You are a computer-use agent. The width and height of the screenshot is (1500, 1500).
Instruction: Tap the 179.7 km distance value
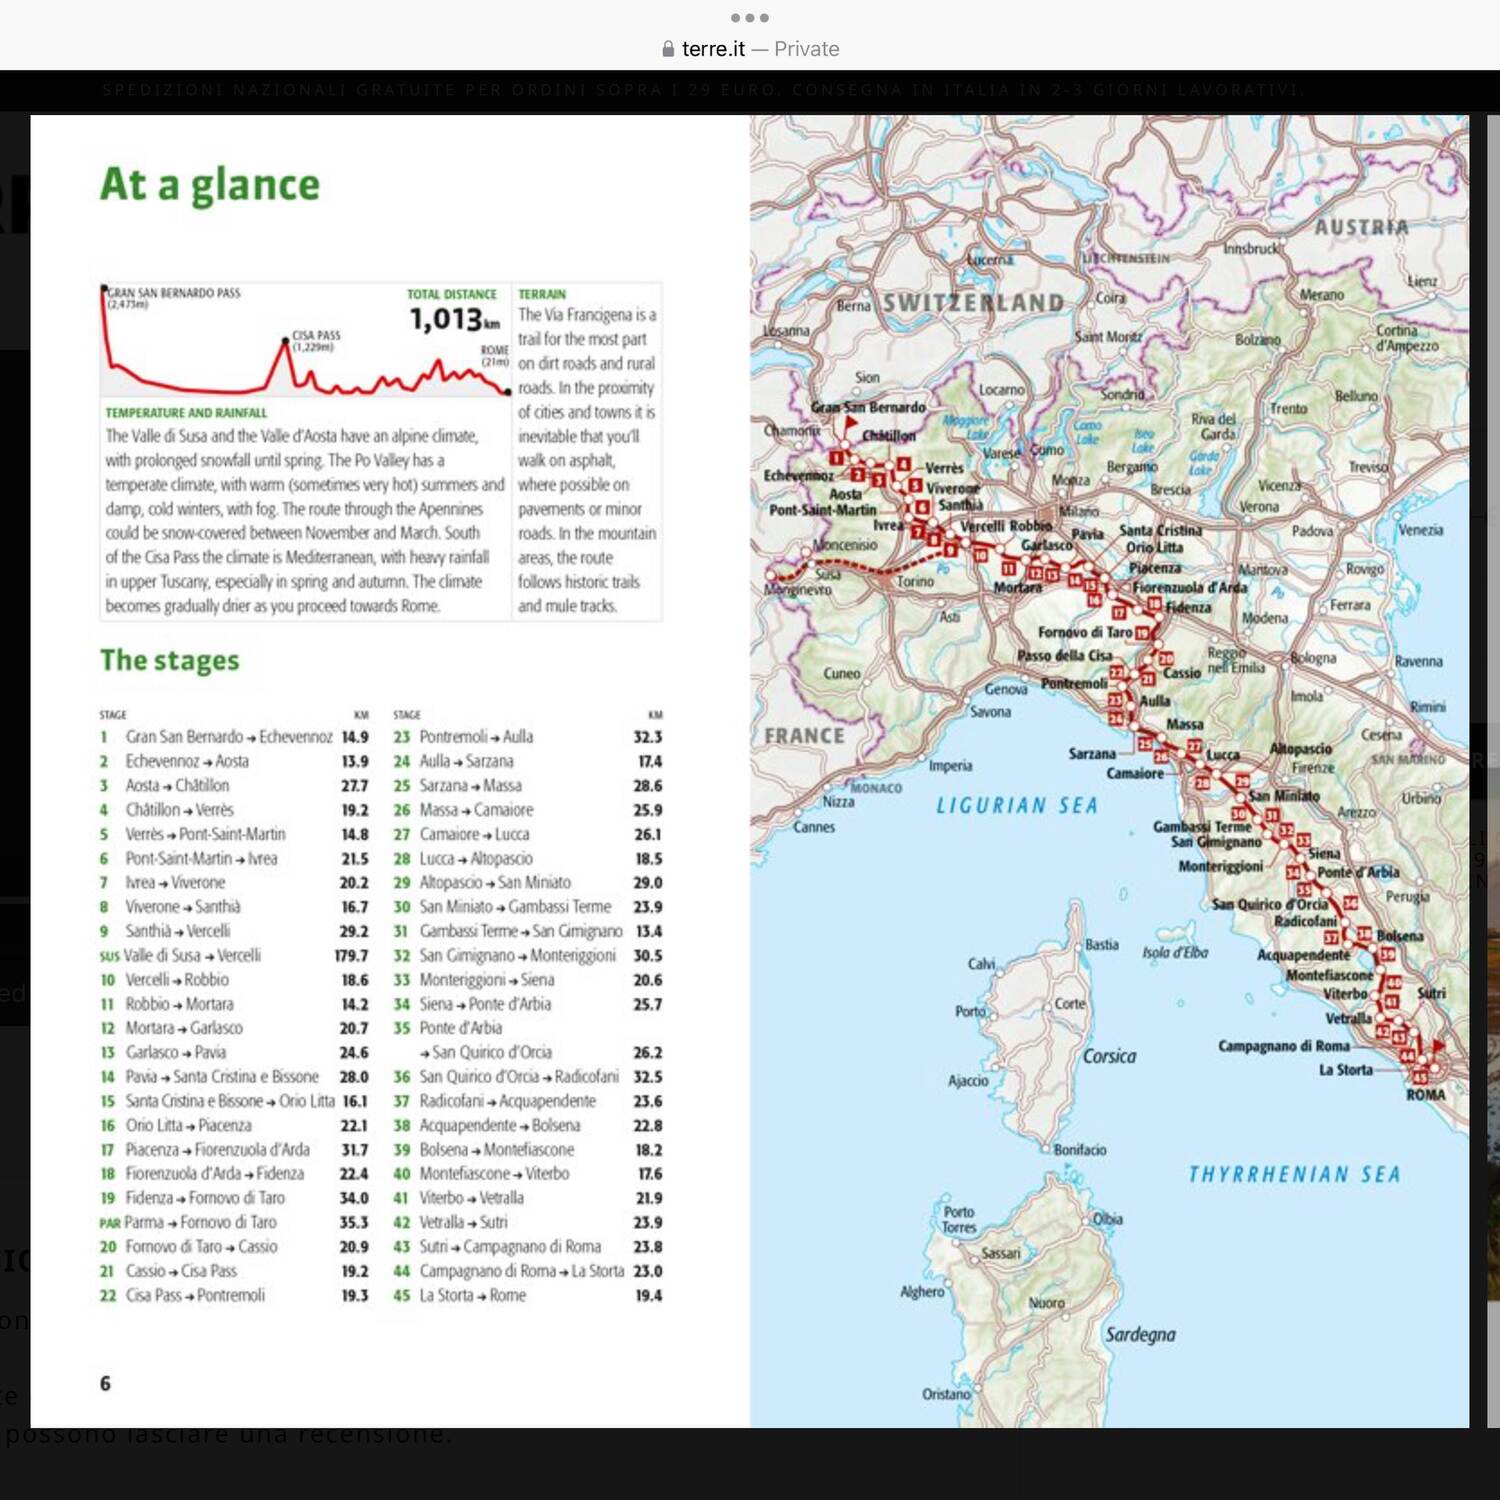351,956
